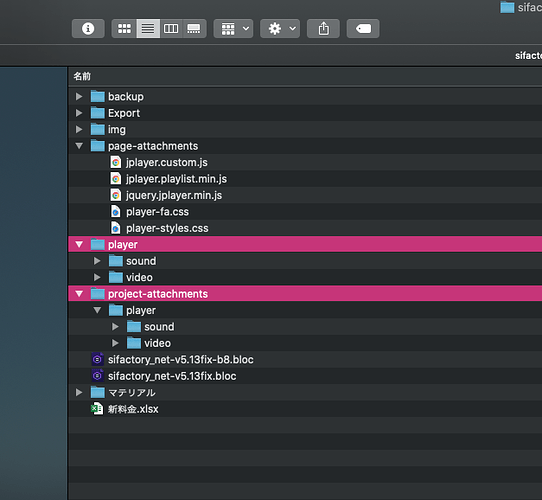542x500 pixels.
Task: Click the Edit Tags toolbar icon
Action: pyautogui.click(x=363, y=28)
